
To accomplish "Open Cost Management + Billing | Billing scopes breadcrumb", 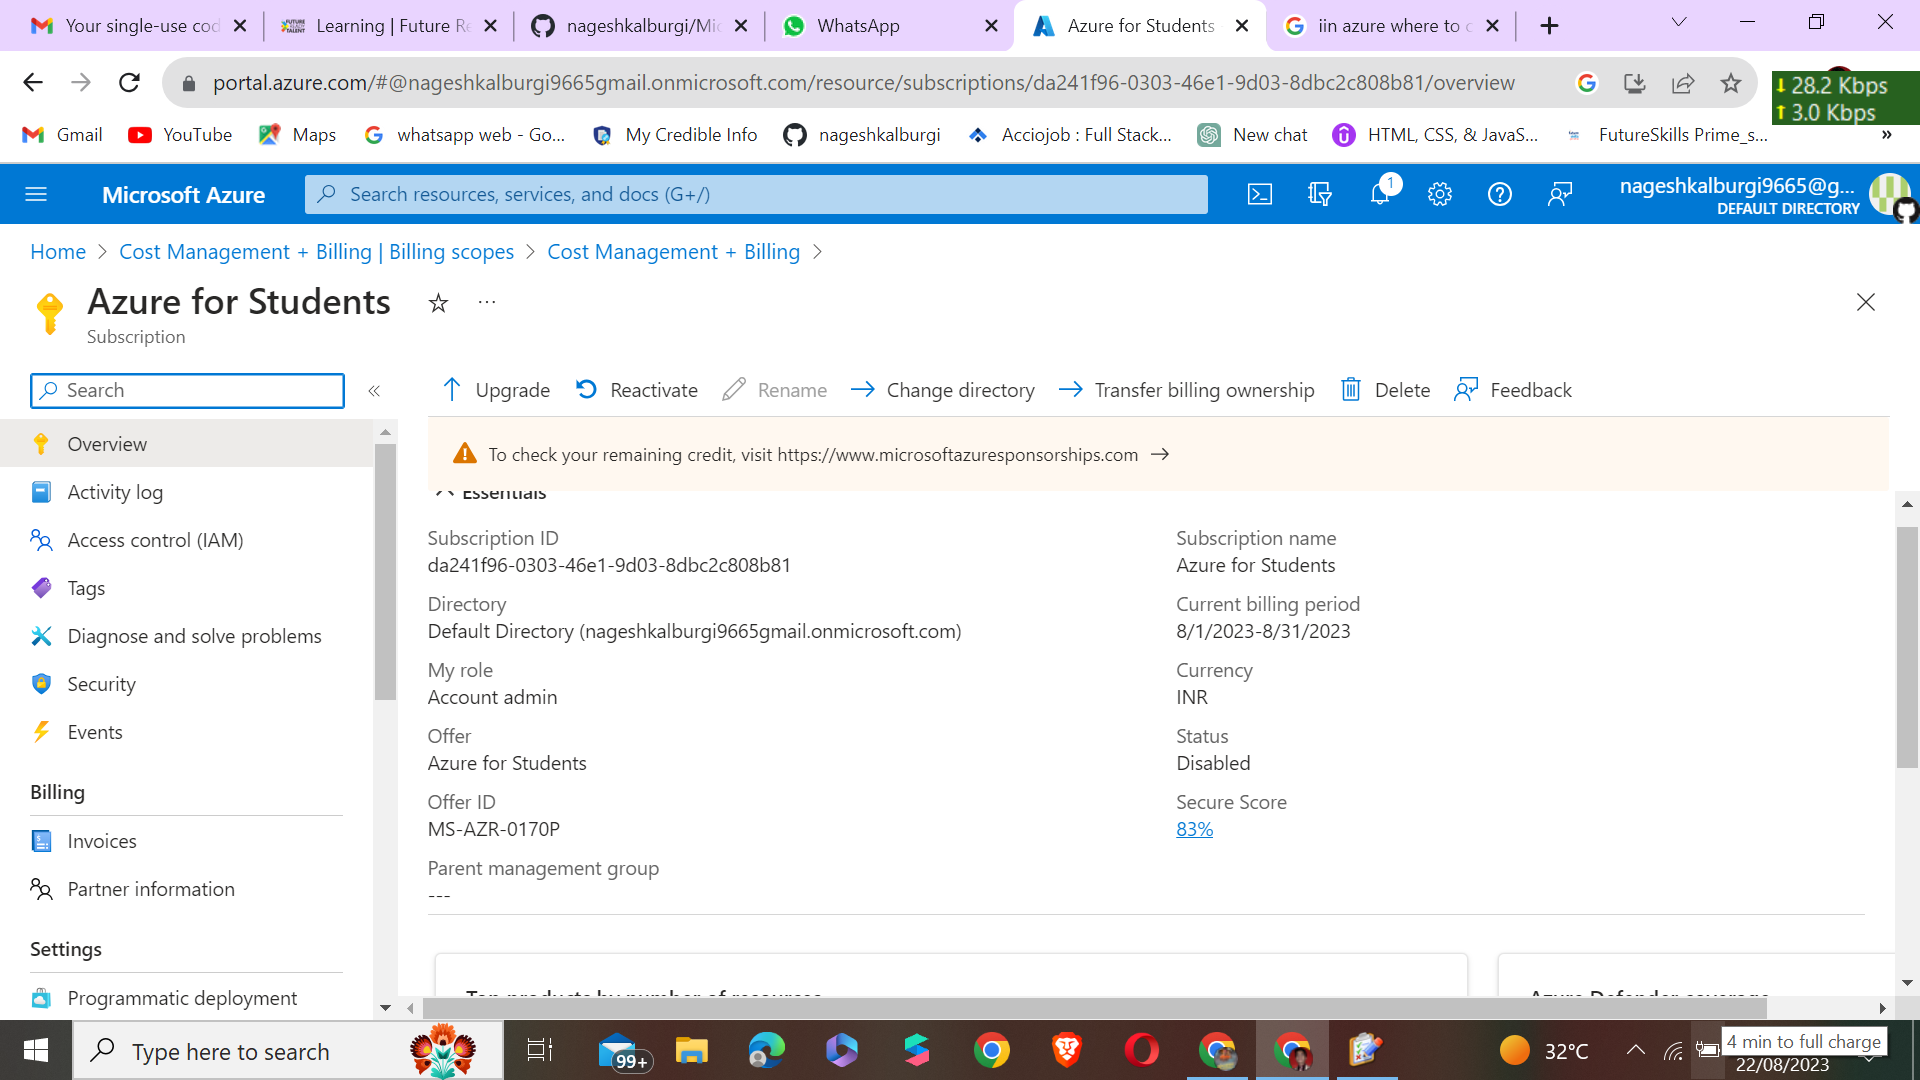I will point(316,252).
